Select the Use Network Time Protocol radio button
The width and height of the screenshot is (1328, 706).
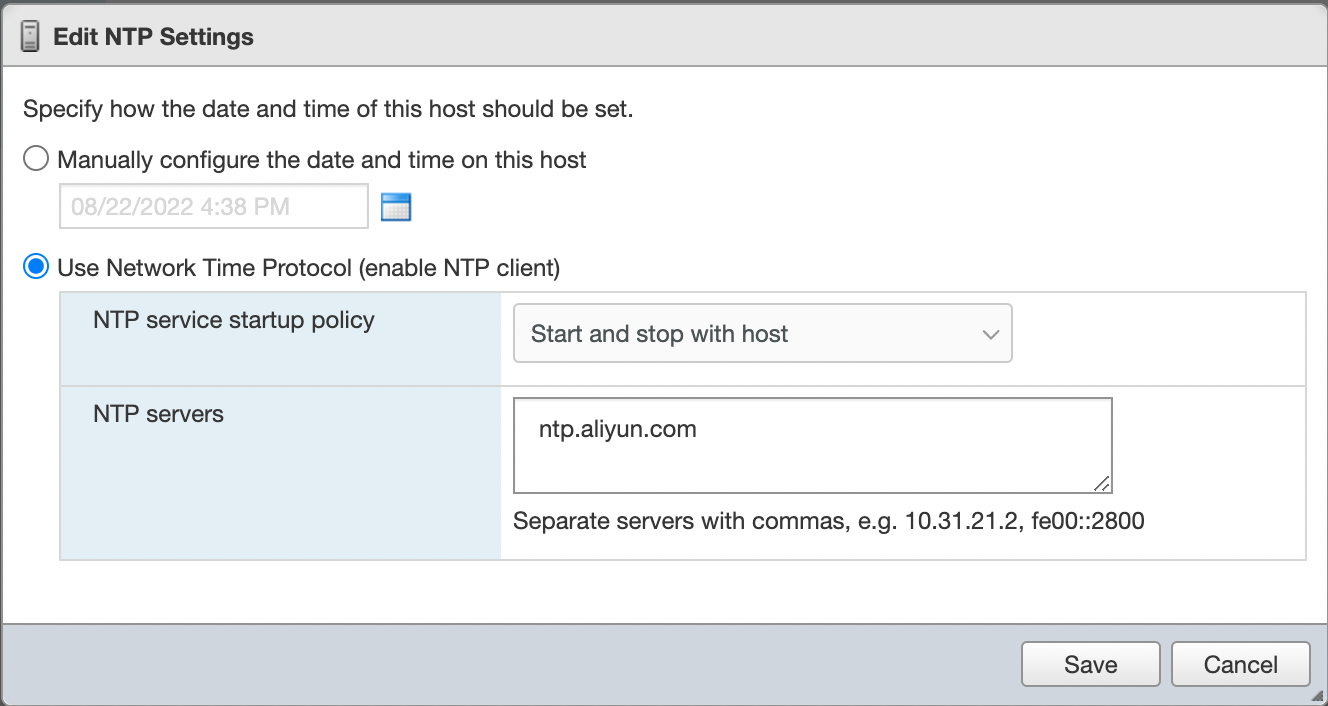pyautogui.click(x=36, y=267)
